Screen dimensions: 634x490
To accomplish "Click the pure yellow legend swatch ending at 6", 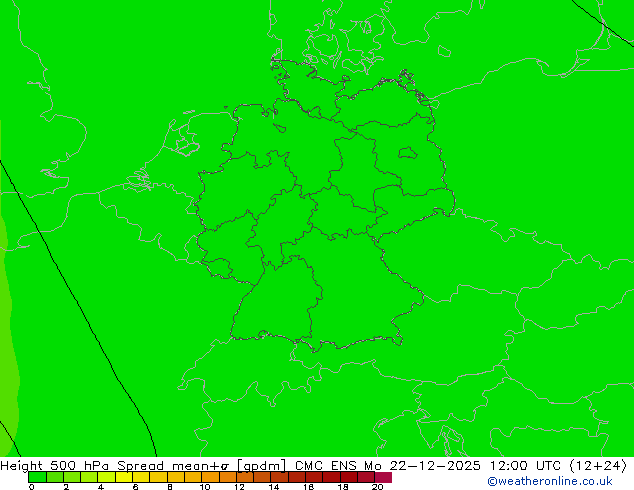I will click(x=124, y=477).
